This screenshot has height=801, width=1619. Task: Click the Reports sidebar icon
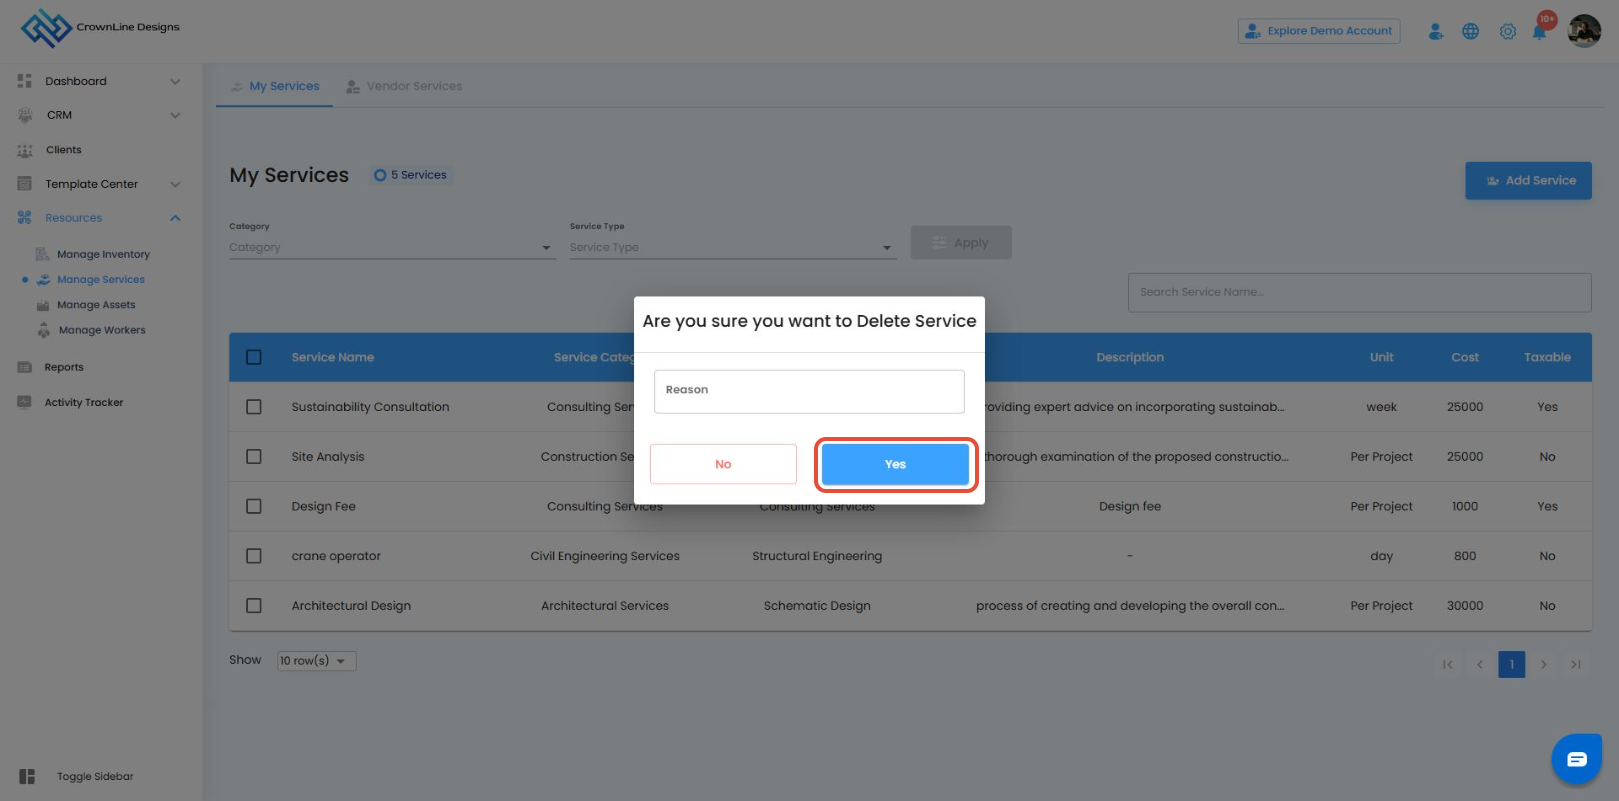click(x=25, y=367)
